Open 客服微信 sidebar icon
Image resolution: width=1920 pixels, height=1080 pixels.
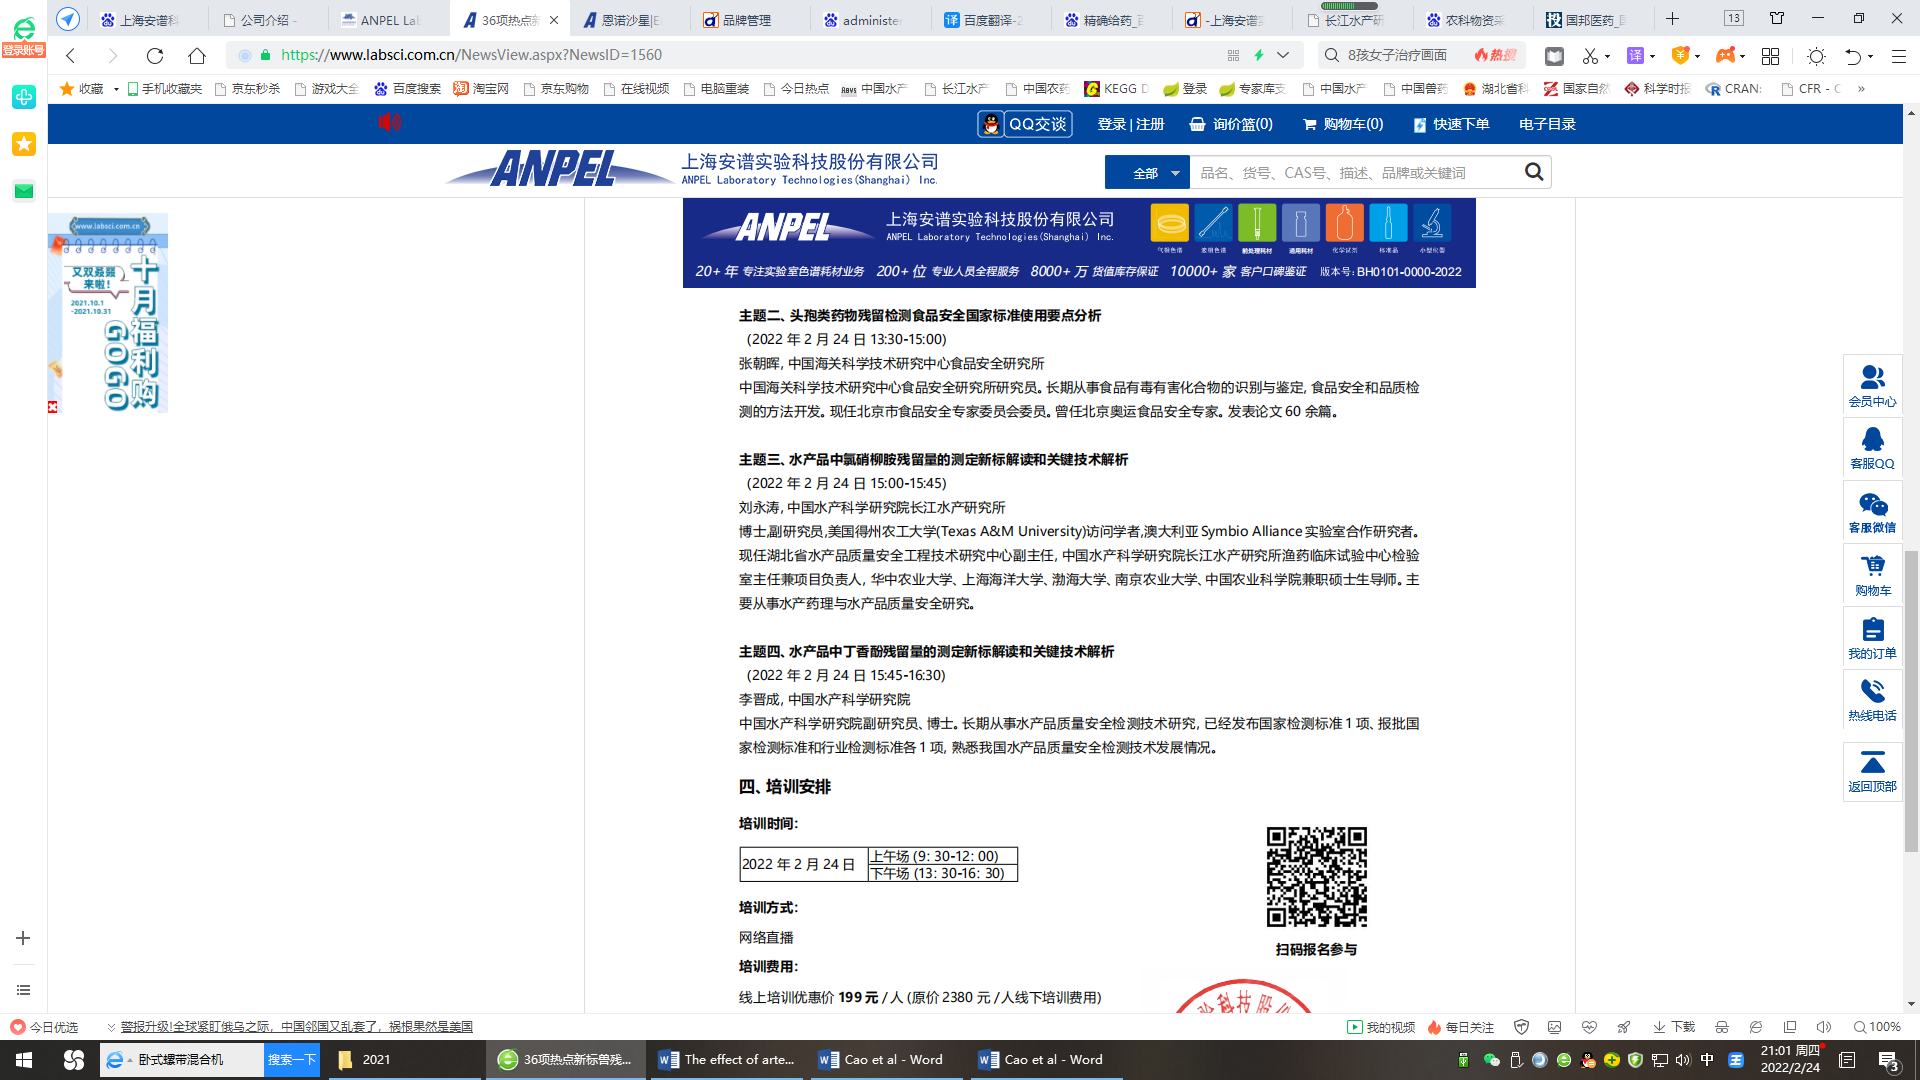click(x=1872, y=512)
